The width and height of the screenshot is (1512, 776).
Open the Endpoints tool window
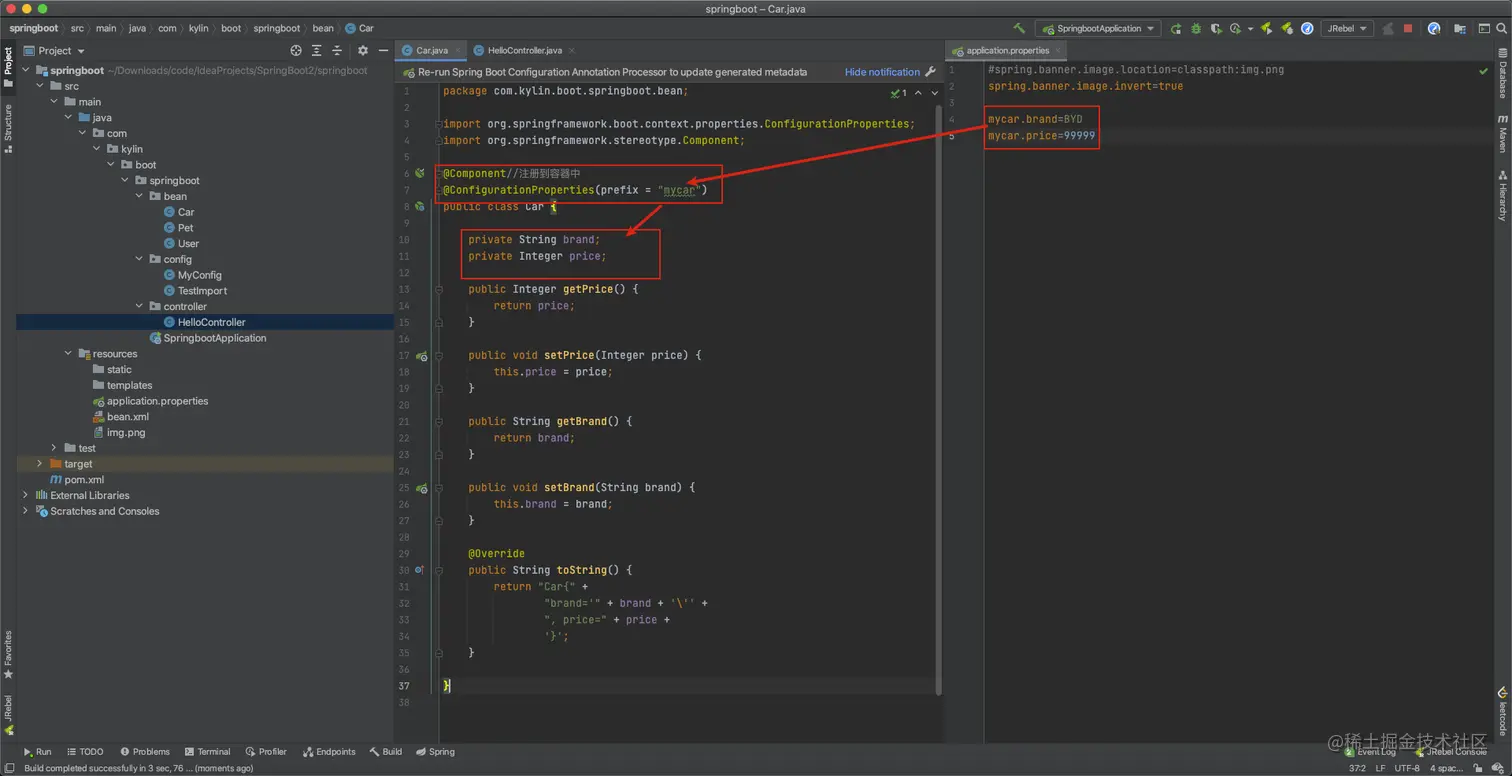pyautogui.click(x=329, y=752)
